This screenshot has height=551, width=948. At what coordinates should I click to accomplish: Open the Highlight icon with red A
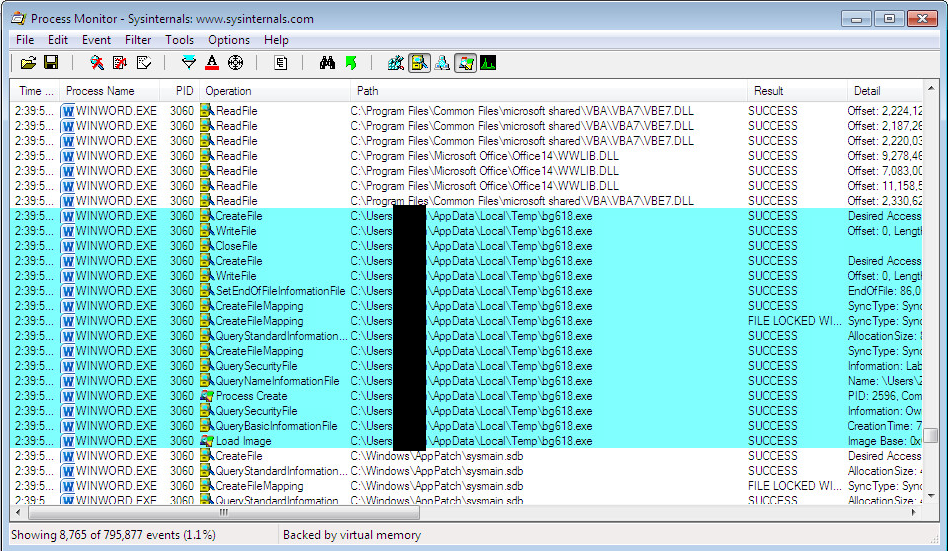click(x=212, y=63)
